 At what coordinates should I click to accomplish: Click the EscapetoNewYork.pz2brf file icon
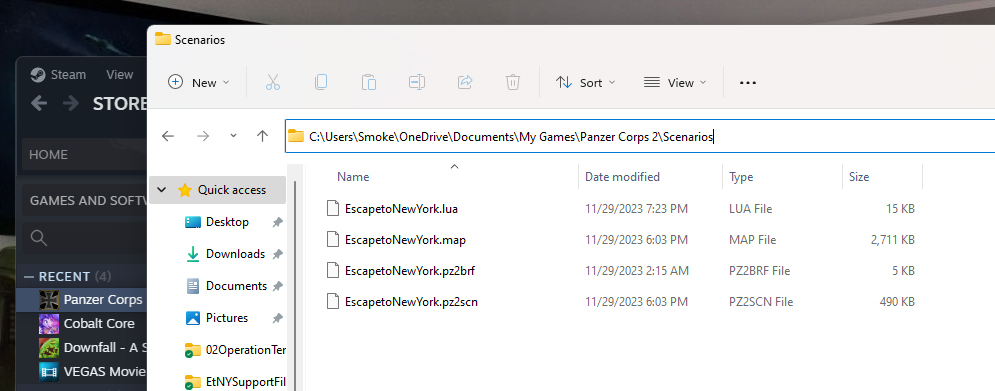click(x=333, y=270)
